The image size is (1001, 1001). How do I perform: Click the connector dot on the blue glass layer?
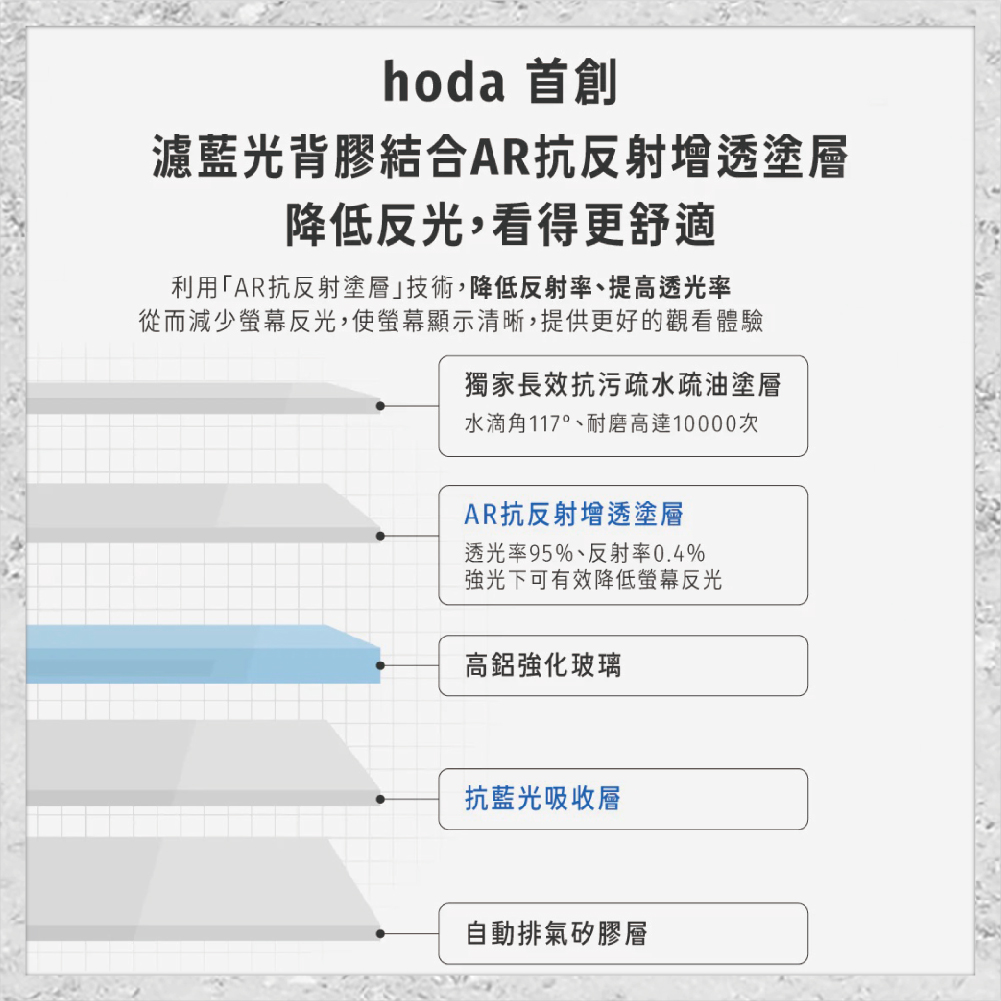tap(380, 664)
